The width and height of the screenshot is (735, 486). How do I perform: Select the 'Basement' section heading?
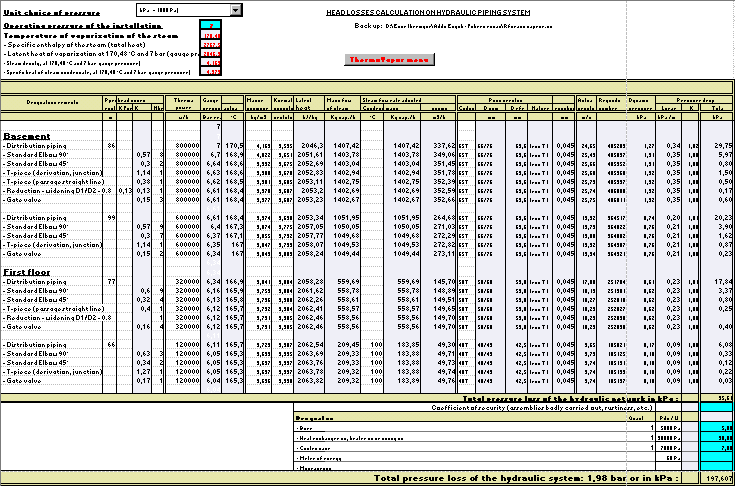[x=27, y=136]
